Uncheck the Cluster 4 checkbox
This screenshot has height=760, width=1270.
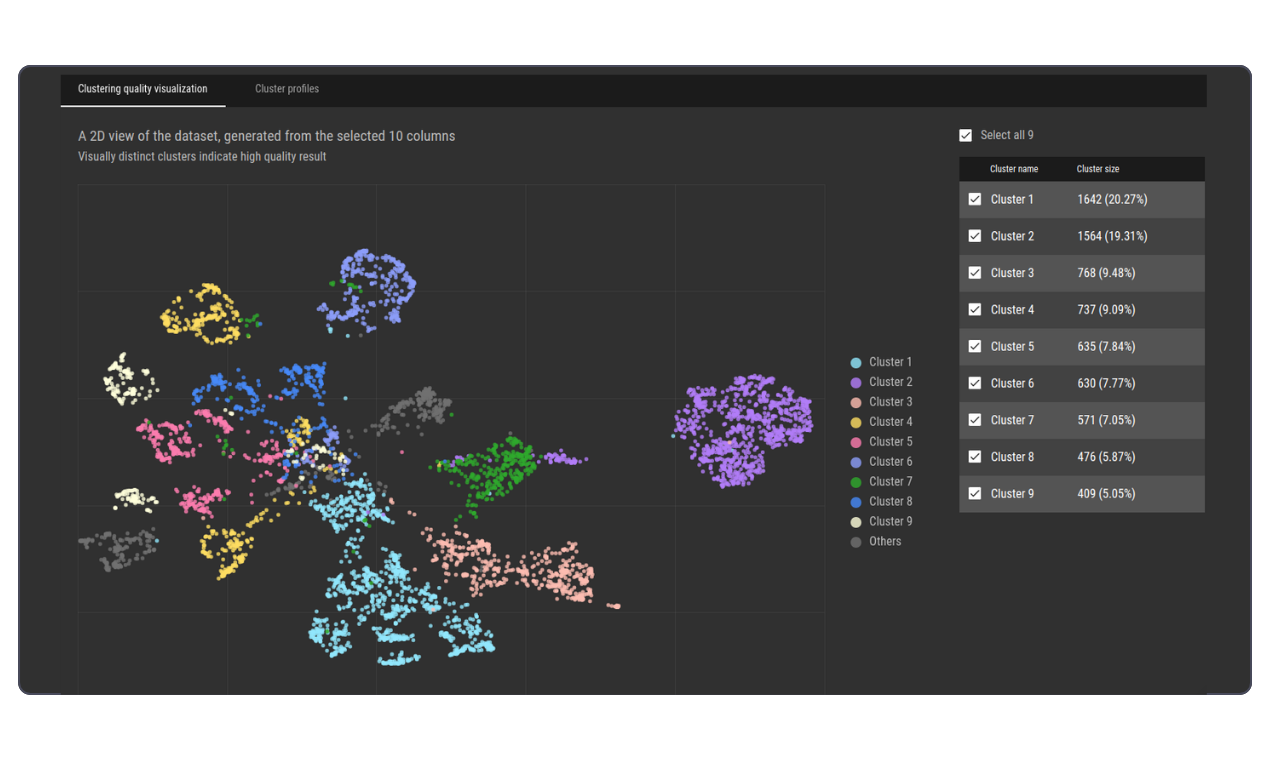coord(975,309)
